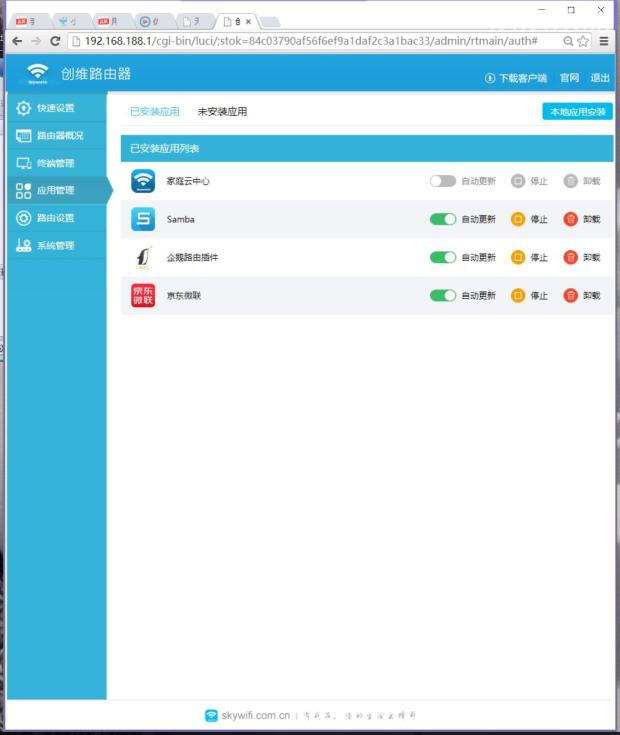The image size is (620, 735).
Task: Click 卸载 uninstall label for 京东微联
Action: coord(591,295)
